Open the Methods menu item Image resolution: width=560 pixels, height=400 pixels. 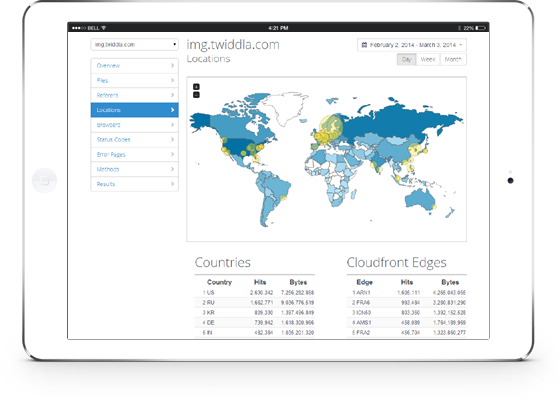coord(134,169)
